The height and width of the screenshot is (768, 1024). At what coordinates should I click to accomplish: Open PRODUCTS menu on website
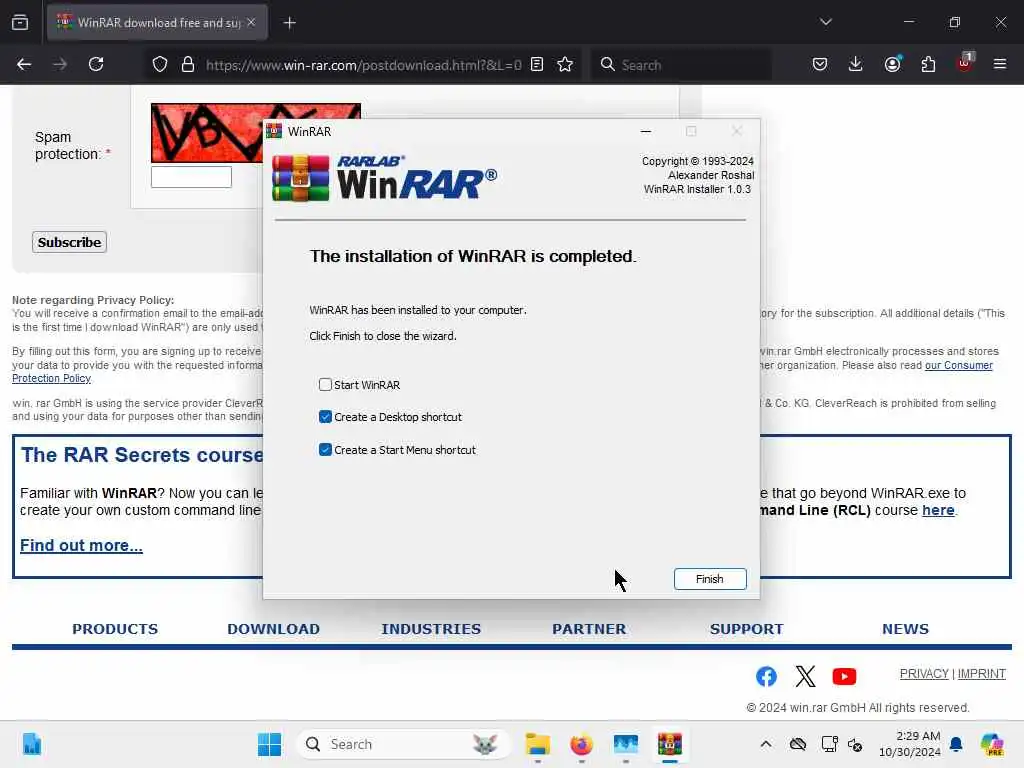tap(115, 629)
